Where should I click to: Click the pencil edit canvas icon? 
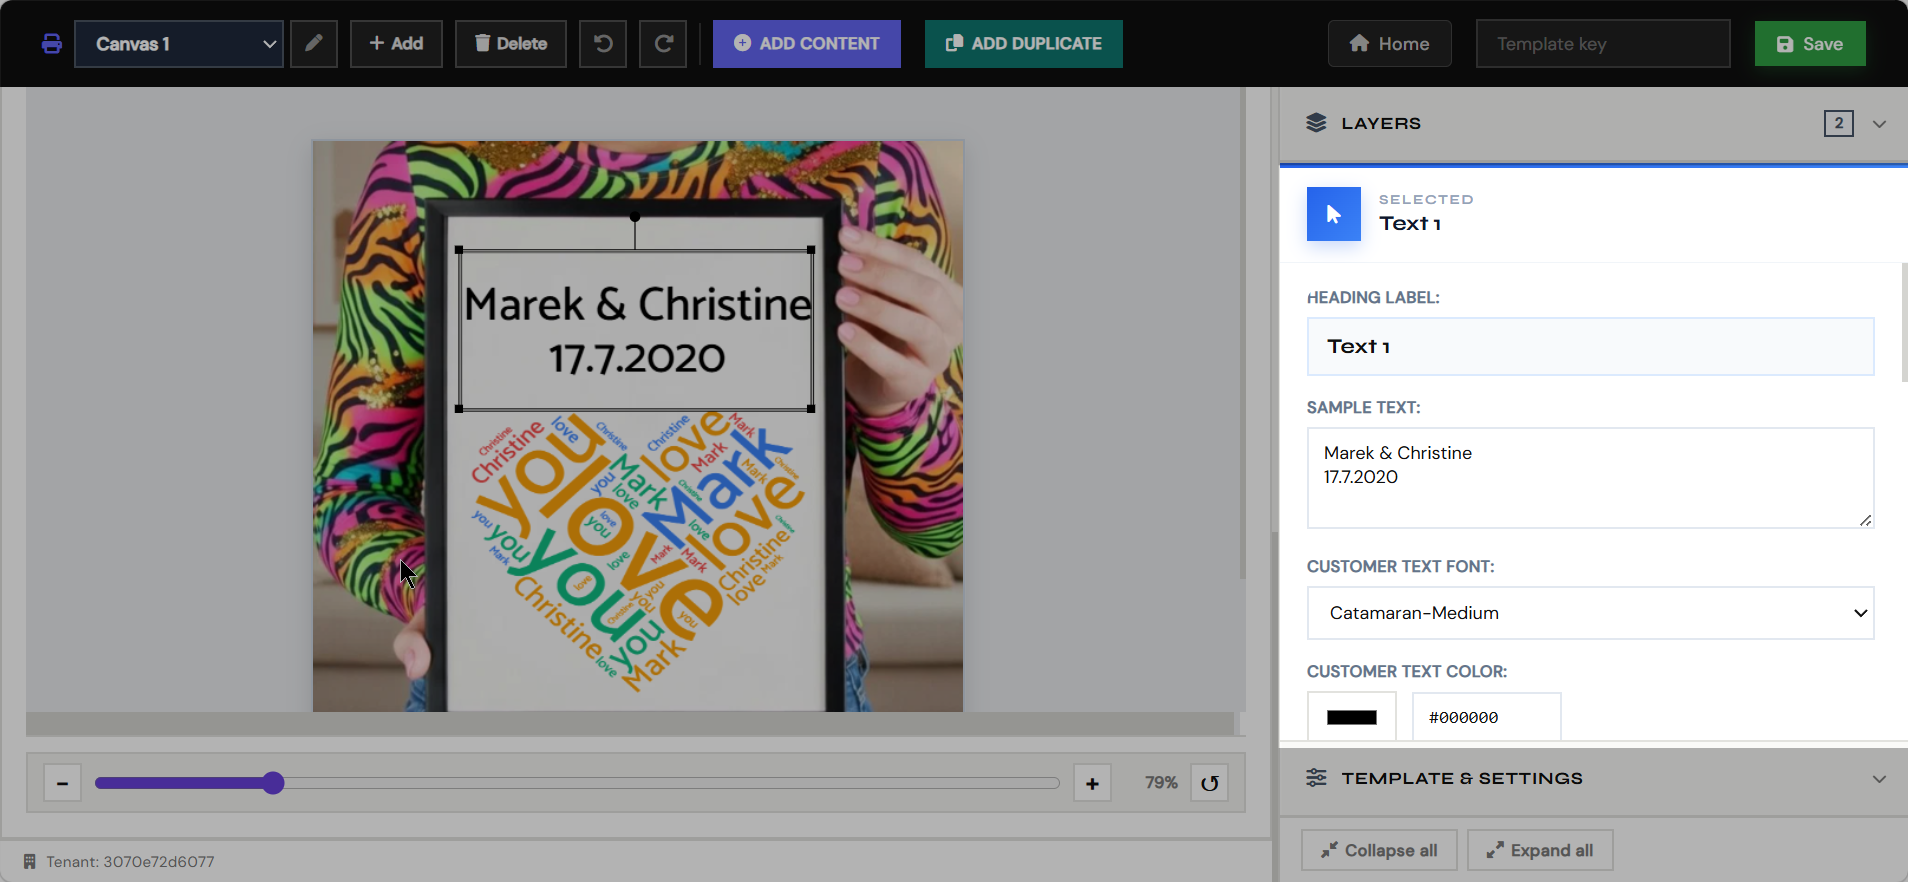click(x=314, y=44)
